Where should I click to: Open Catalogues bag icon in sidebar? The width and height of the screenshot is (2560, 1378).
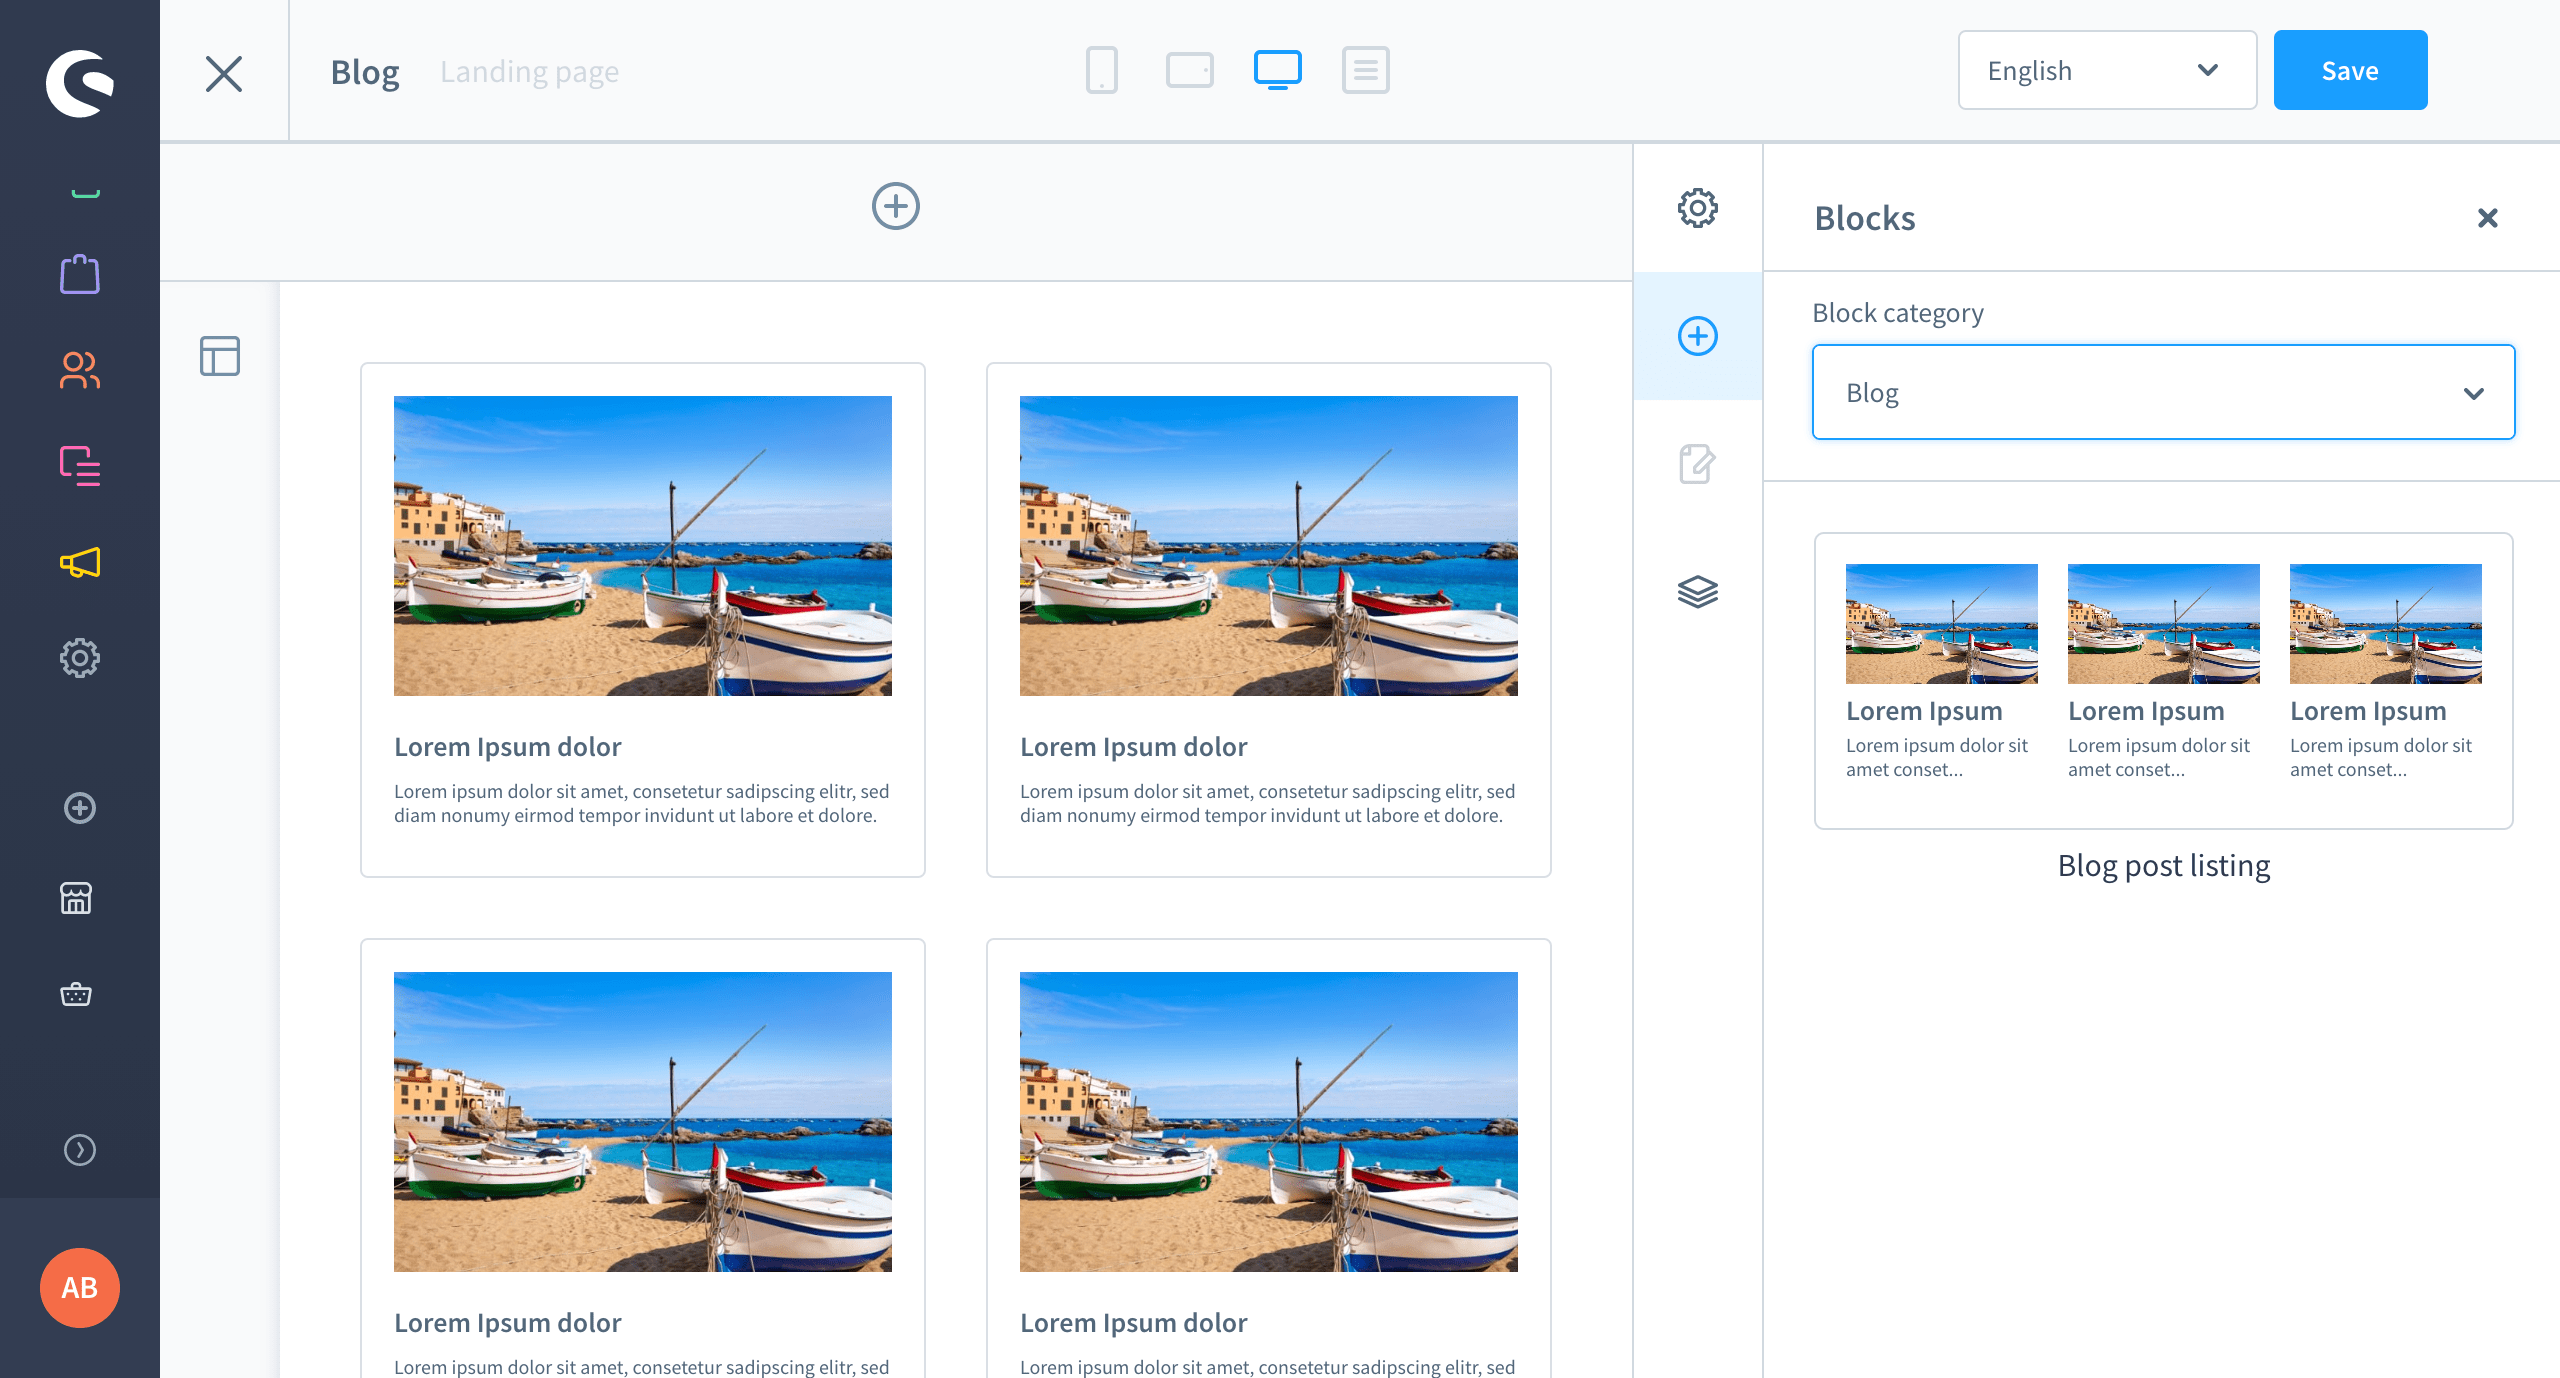[80, 274]
